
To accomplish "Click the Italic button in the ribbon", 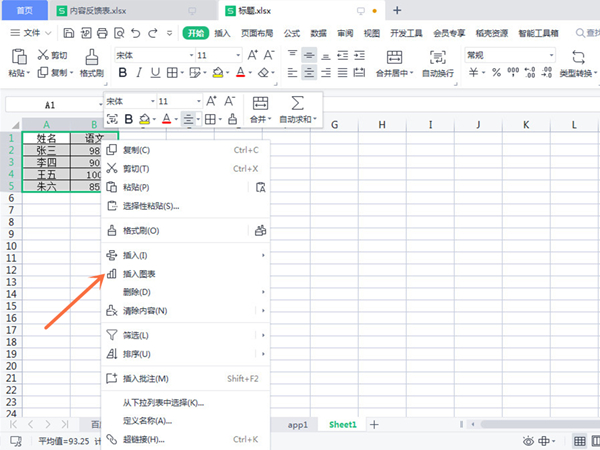I will coord(141,73).
